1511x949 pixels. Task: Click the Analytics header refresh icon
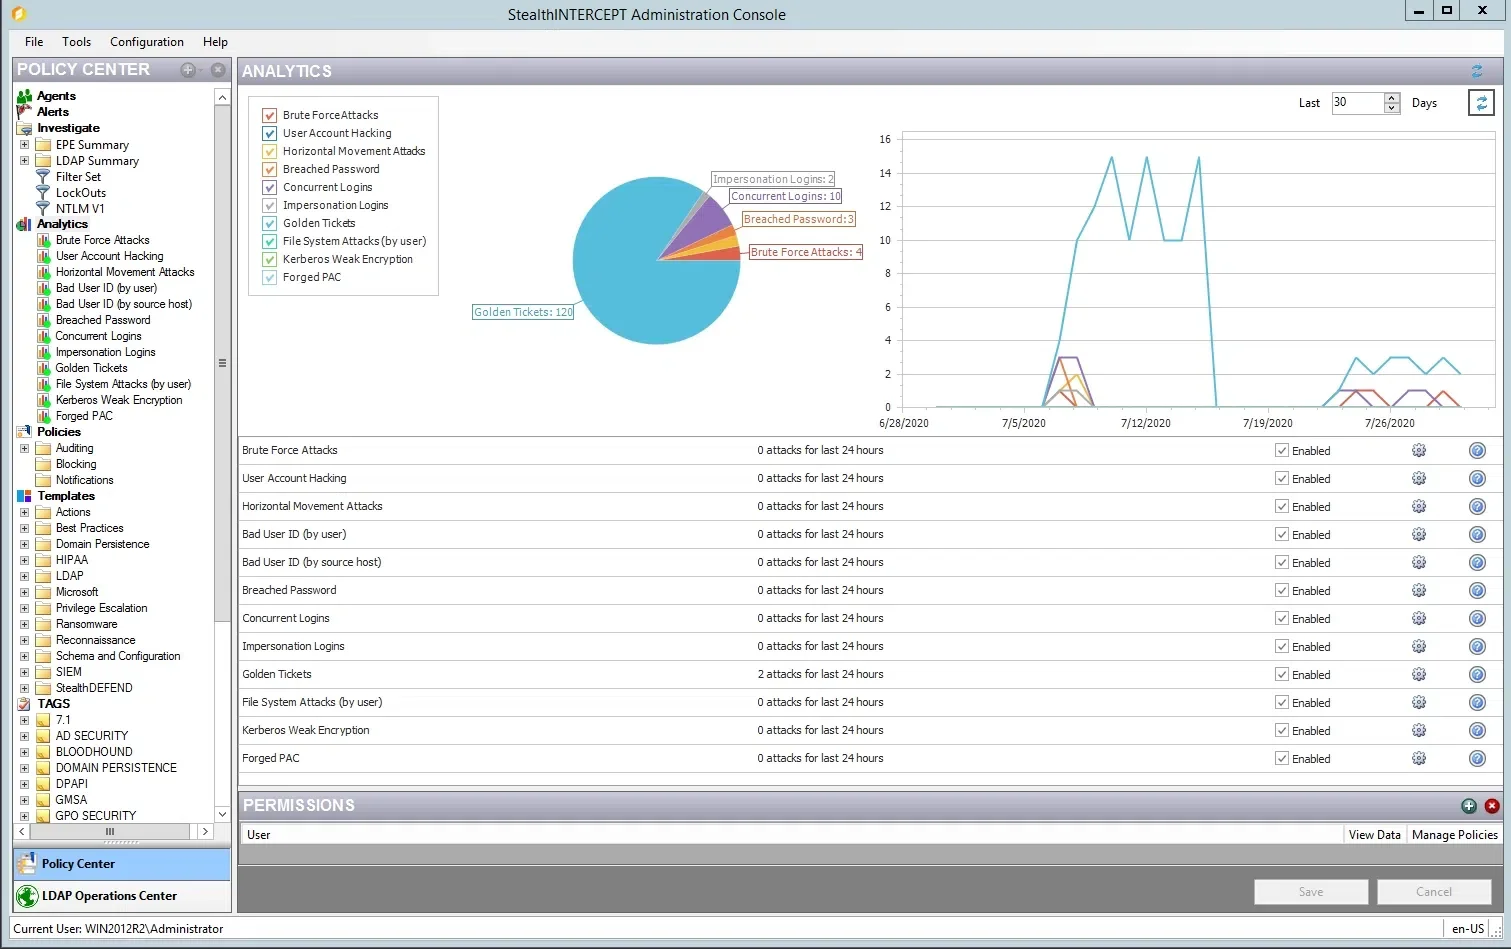[x=1477, y=71]
